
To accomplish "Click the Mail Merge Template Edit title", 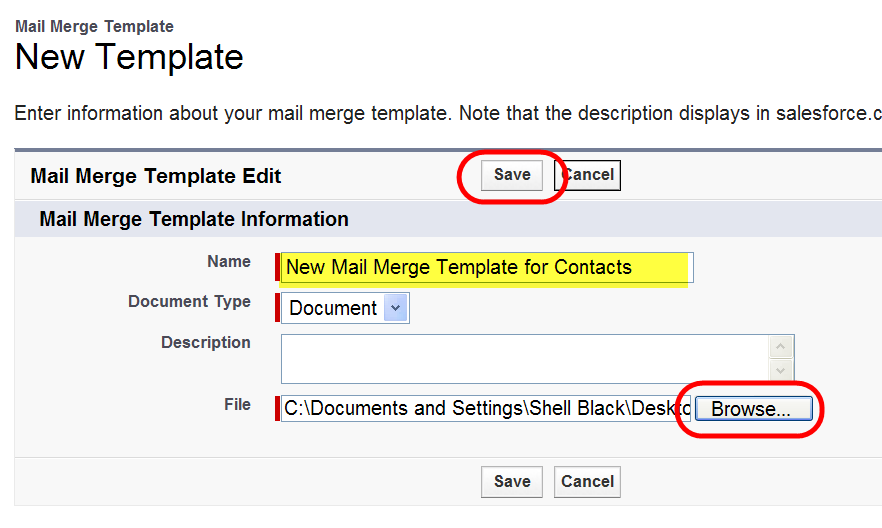I will pyautogui.click(x=156, y=176).
